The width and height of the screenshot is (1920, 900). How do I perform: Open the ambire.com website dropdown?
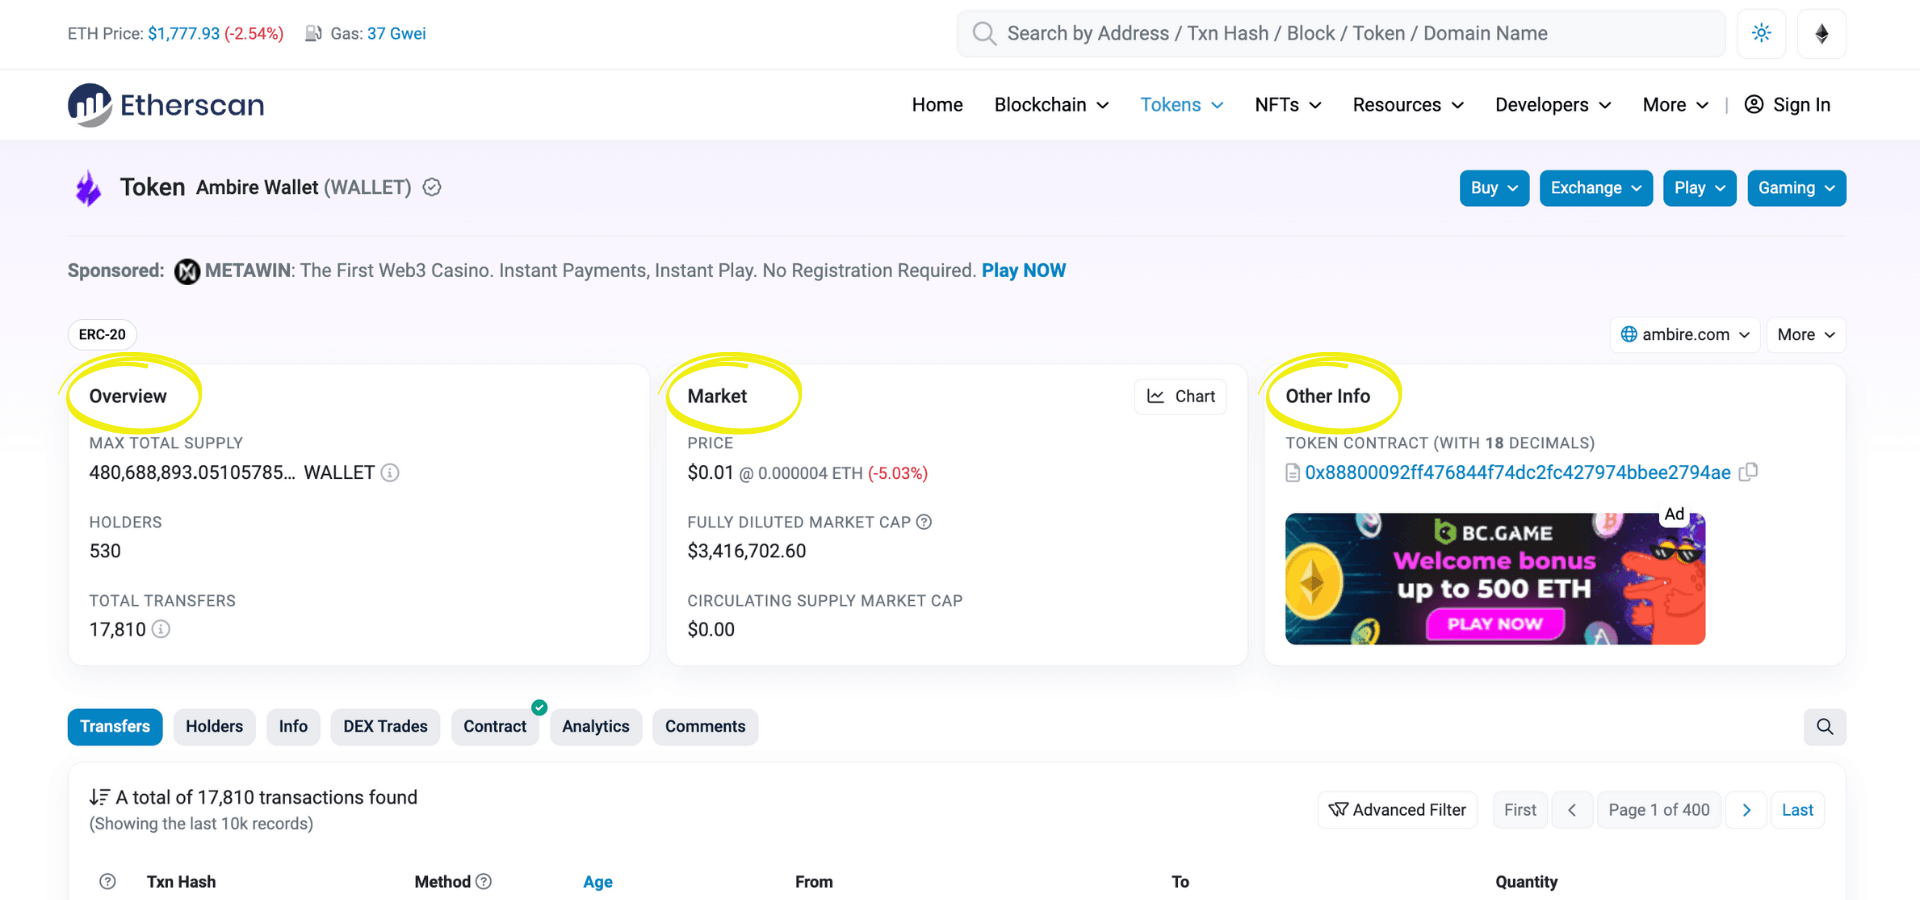pyautogui.click(x=1684, y=334)
